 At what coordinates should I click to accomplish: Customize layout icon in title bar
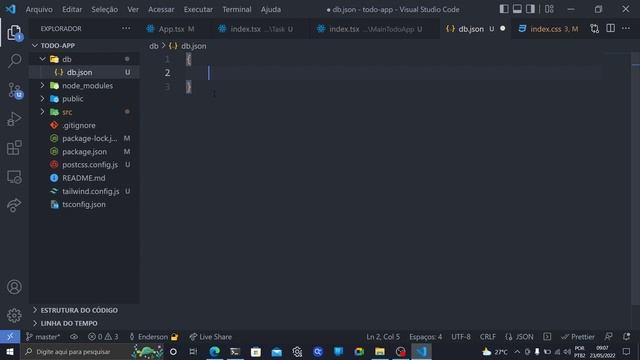click(549, 9)
